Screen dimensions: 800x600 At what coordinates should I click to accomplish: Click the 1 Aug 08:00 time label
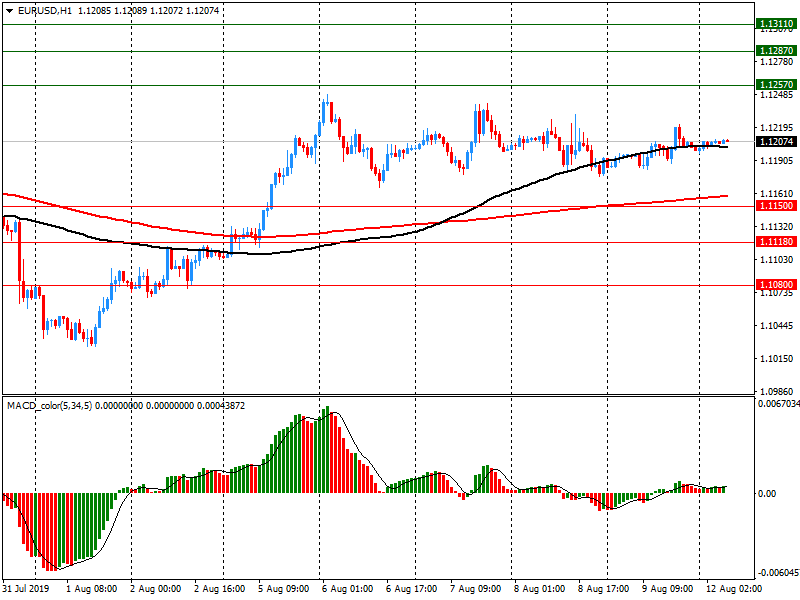point(92,589)
